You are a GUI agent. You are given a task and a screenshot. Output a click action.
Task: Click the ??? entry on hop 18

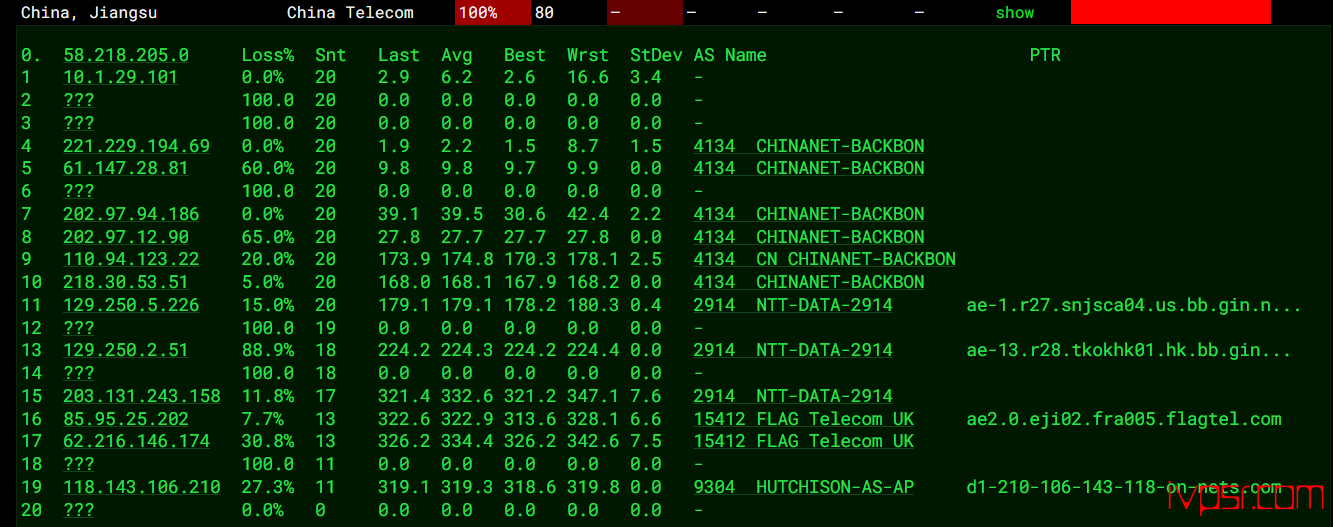click(x=78, y=464)
